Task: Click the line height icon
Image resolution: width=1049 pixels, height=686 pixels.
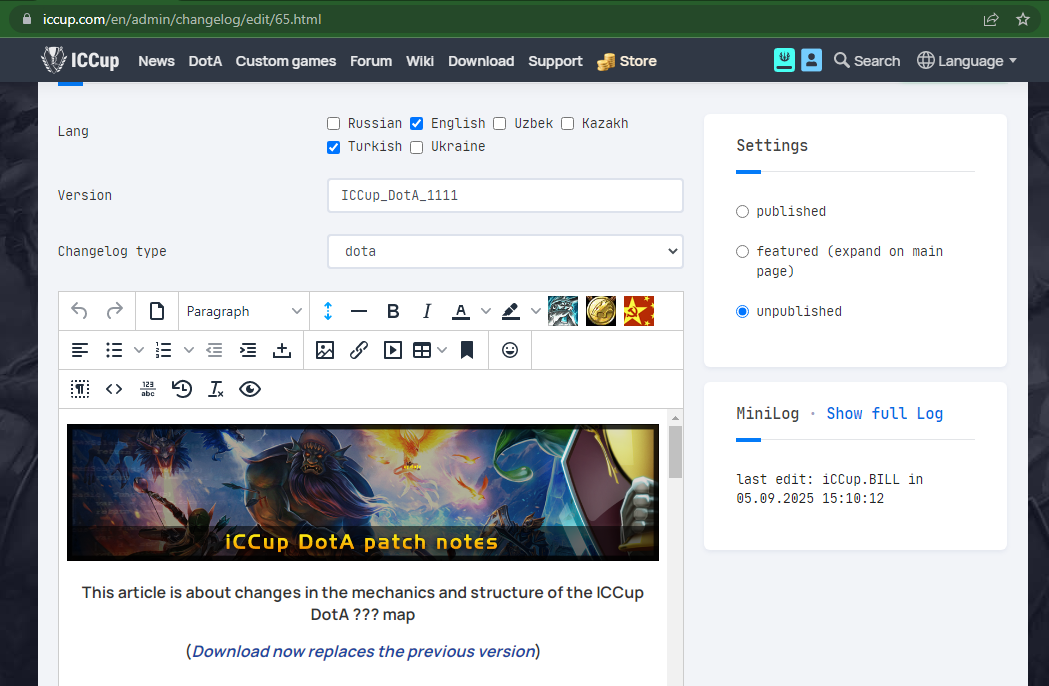Action: point(328,311)
